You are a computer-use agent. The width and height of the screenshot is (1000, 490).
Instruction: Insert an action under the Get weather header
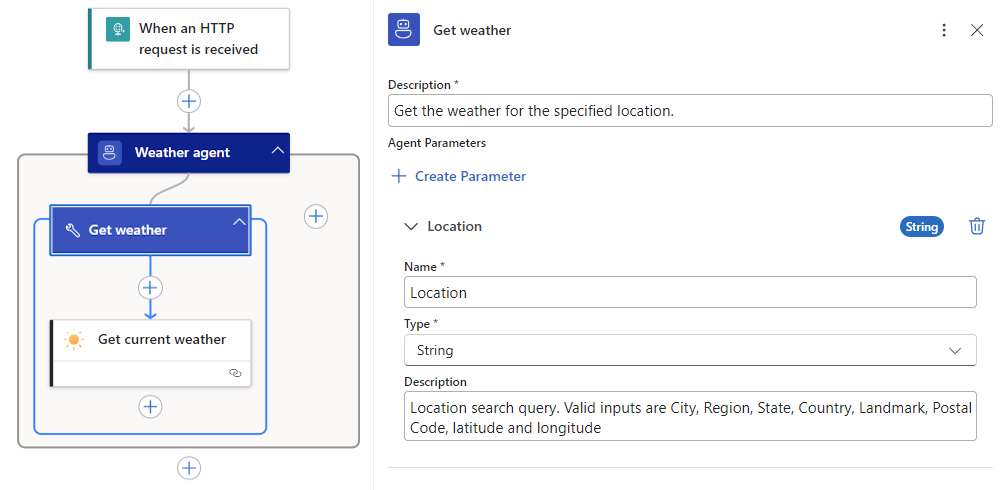pos(150,288)
